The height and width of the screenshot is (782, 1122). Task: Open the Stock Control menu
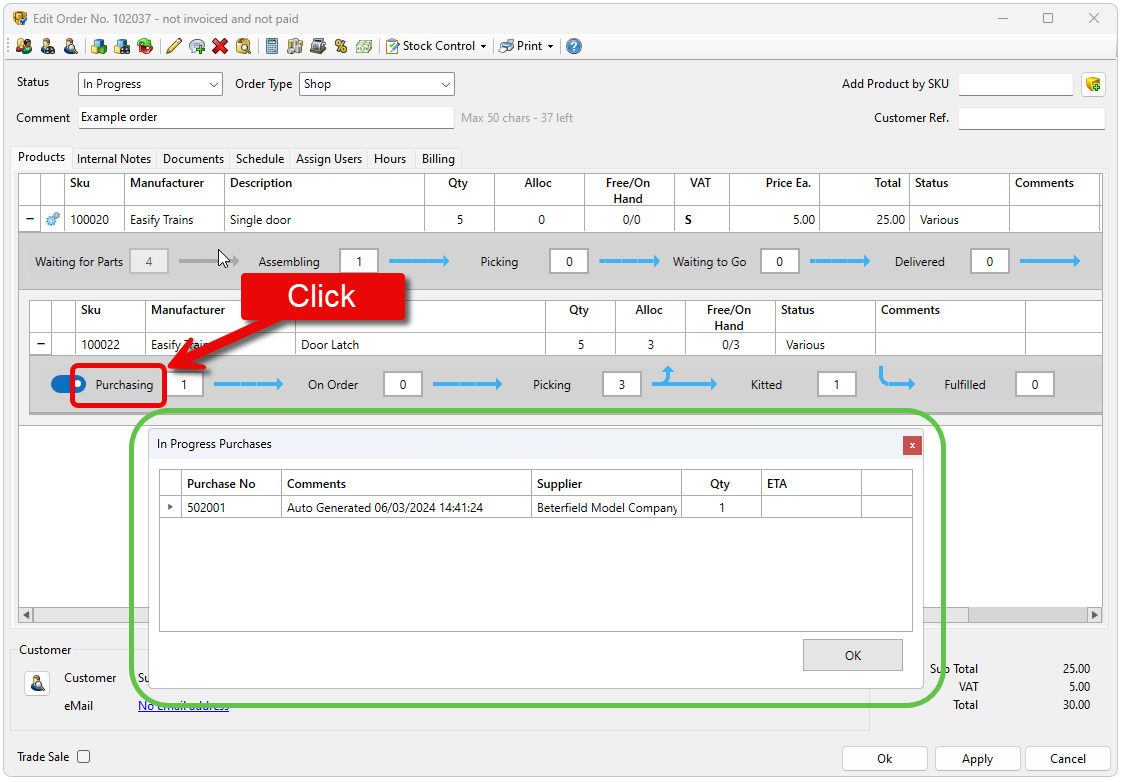point(438,46)
